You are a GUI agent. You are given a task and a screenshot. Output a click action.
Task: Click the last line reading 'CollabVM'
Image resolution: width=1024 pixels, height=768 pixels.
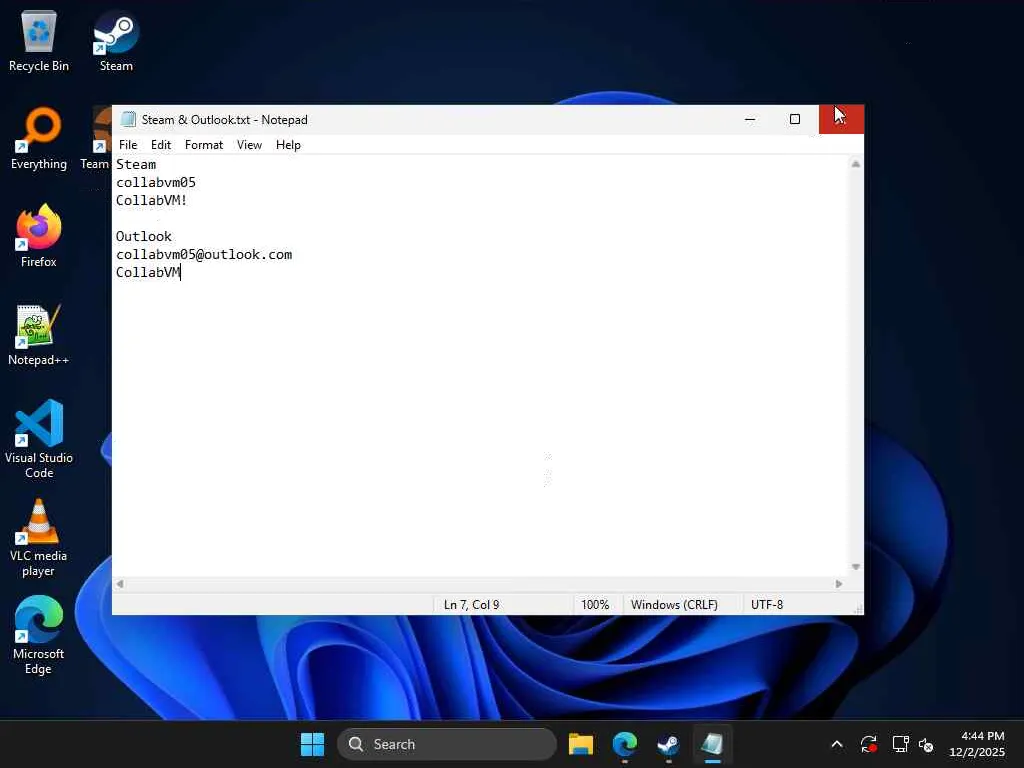[148, 272]
